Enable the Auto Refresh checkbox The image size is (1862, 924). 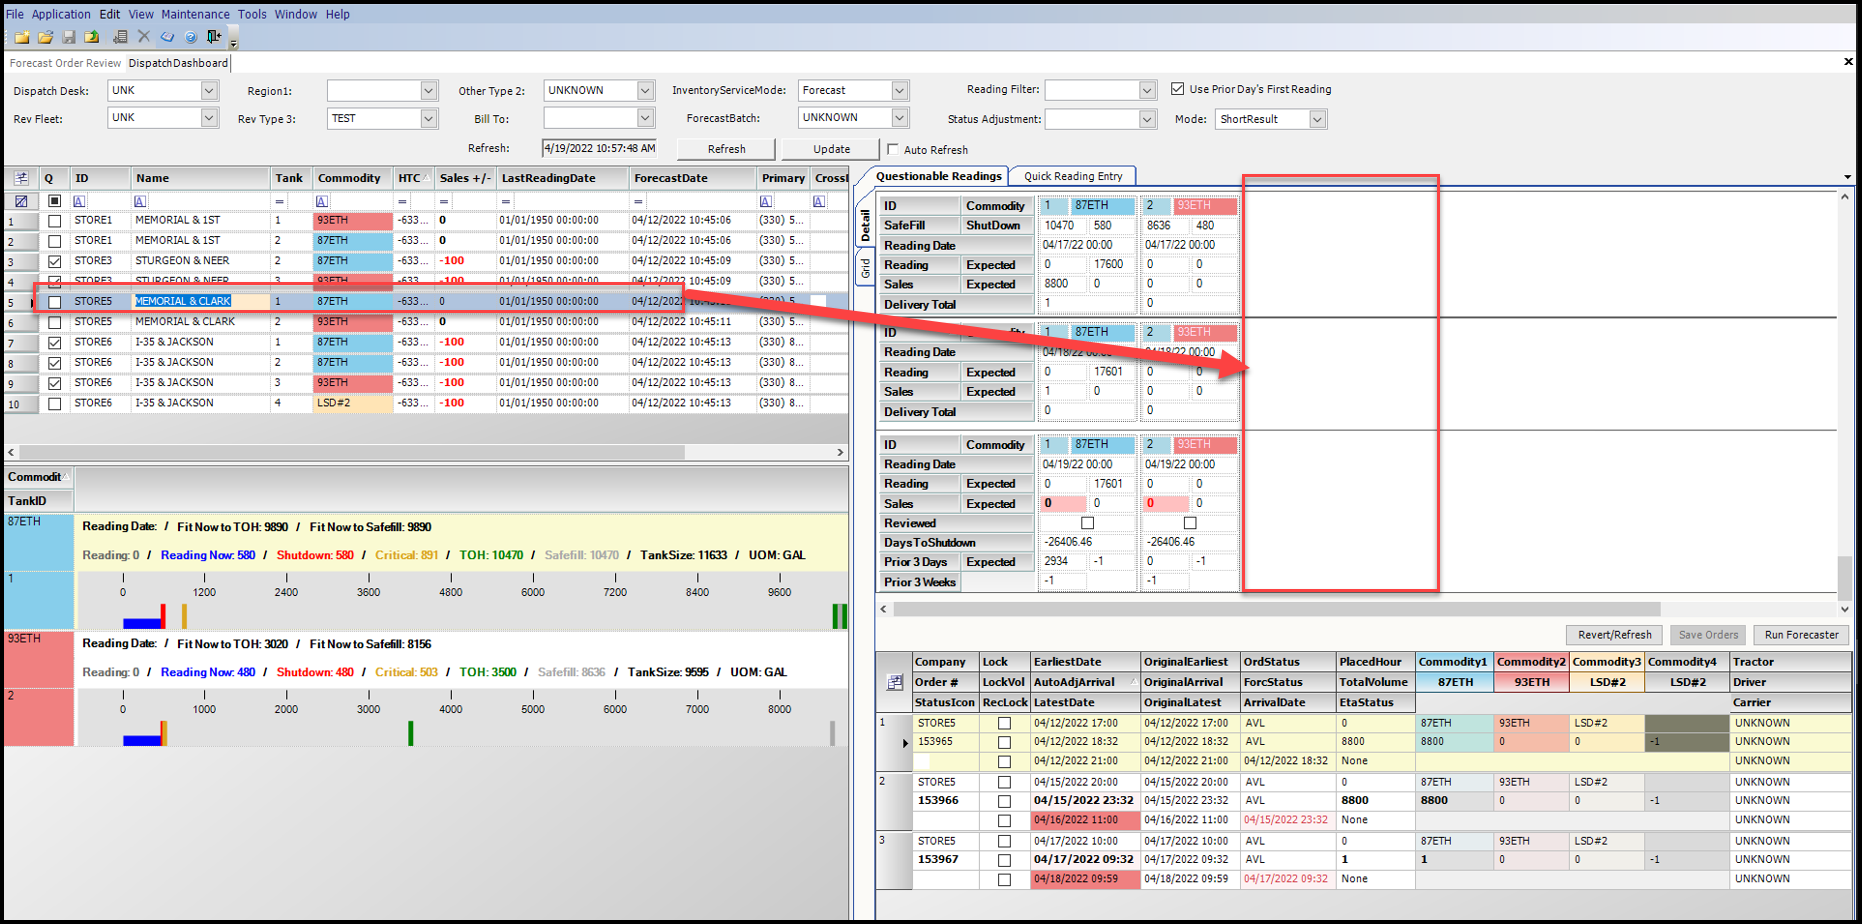tap(893, 150)
